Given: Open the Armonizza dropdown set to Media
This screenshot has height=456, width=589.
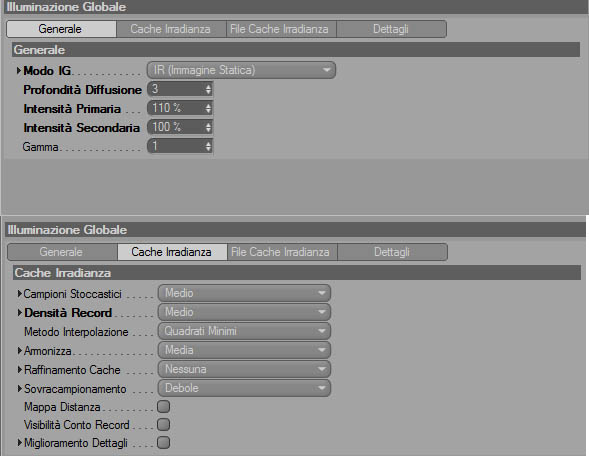Looking at the screenshot, I should tap(244, 350).
